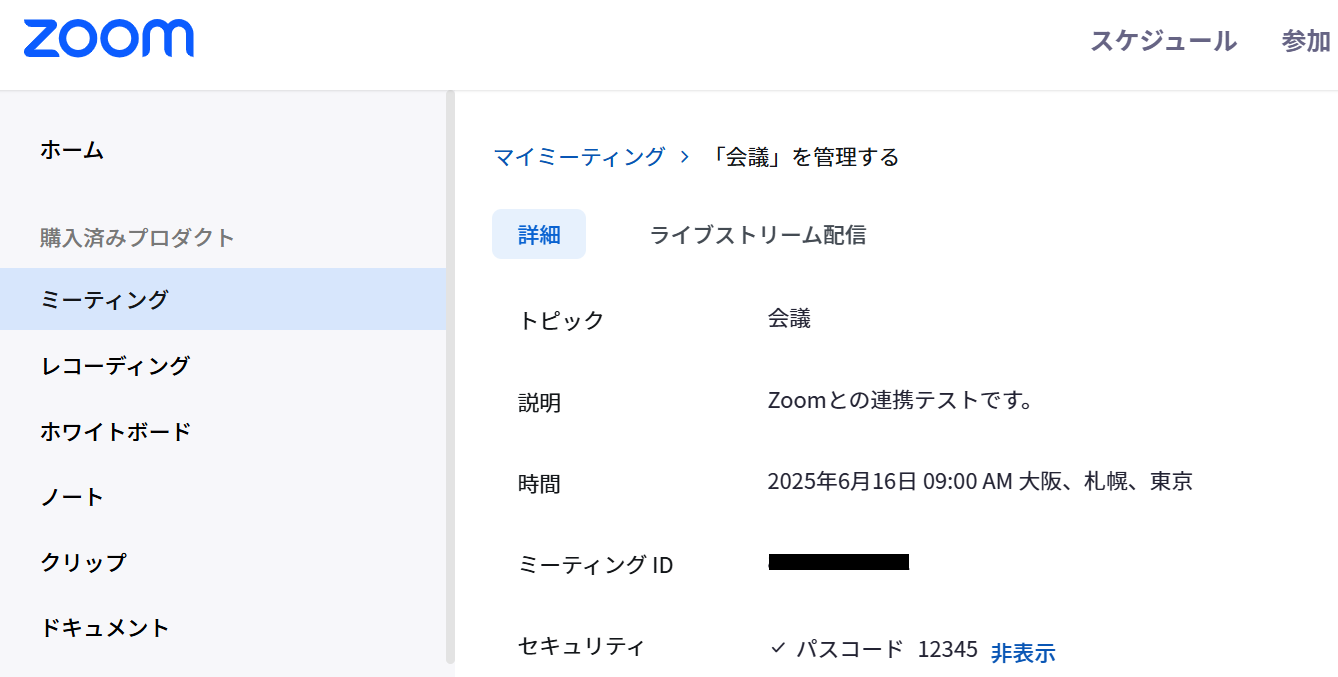Image resolution: width=1338 pixels, height=677 pixels.
Task: Click the passcode value 12345
Action: click(947, 649)
